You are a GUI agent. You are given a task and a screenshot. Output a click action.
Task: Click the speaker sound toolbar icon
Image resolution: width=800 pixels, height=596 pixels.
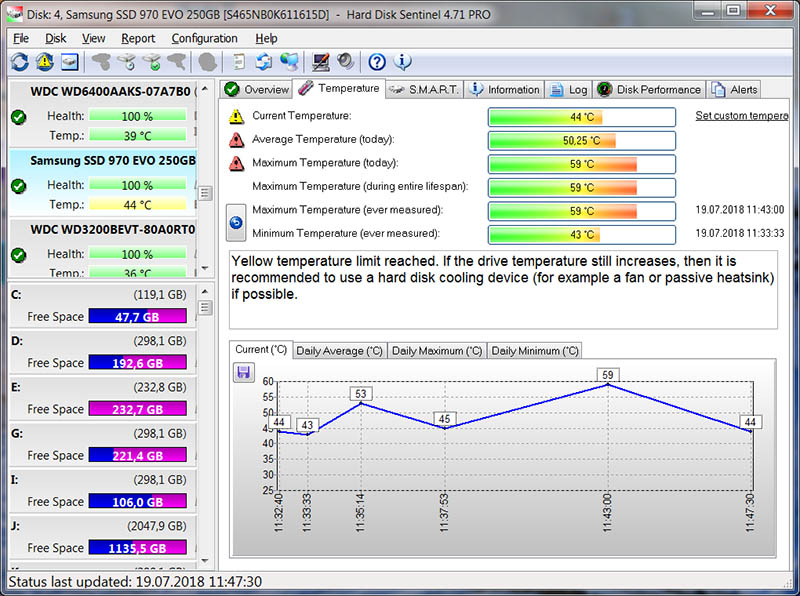click(x=345, y=62)
